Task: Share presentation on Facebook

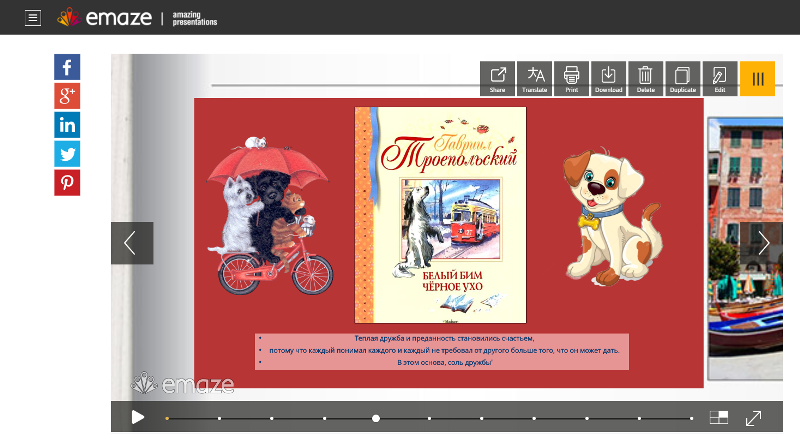Action: click(67, 67)
